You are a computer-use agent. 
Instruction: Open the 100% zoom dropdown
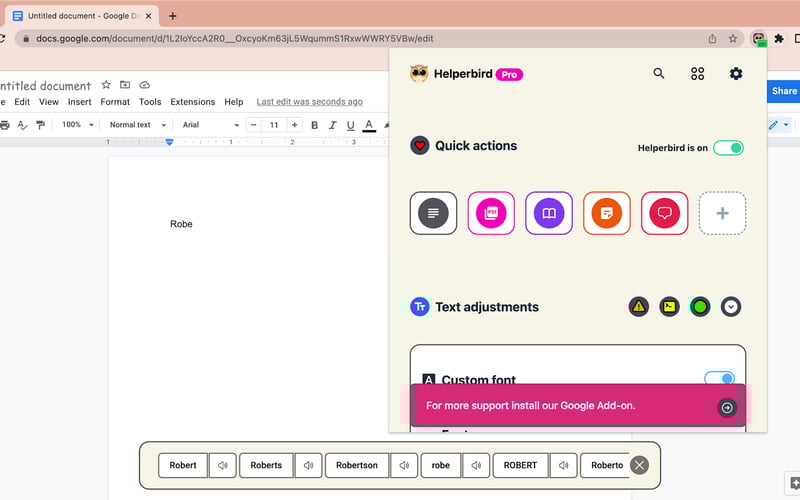(x=78, y=125)
